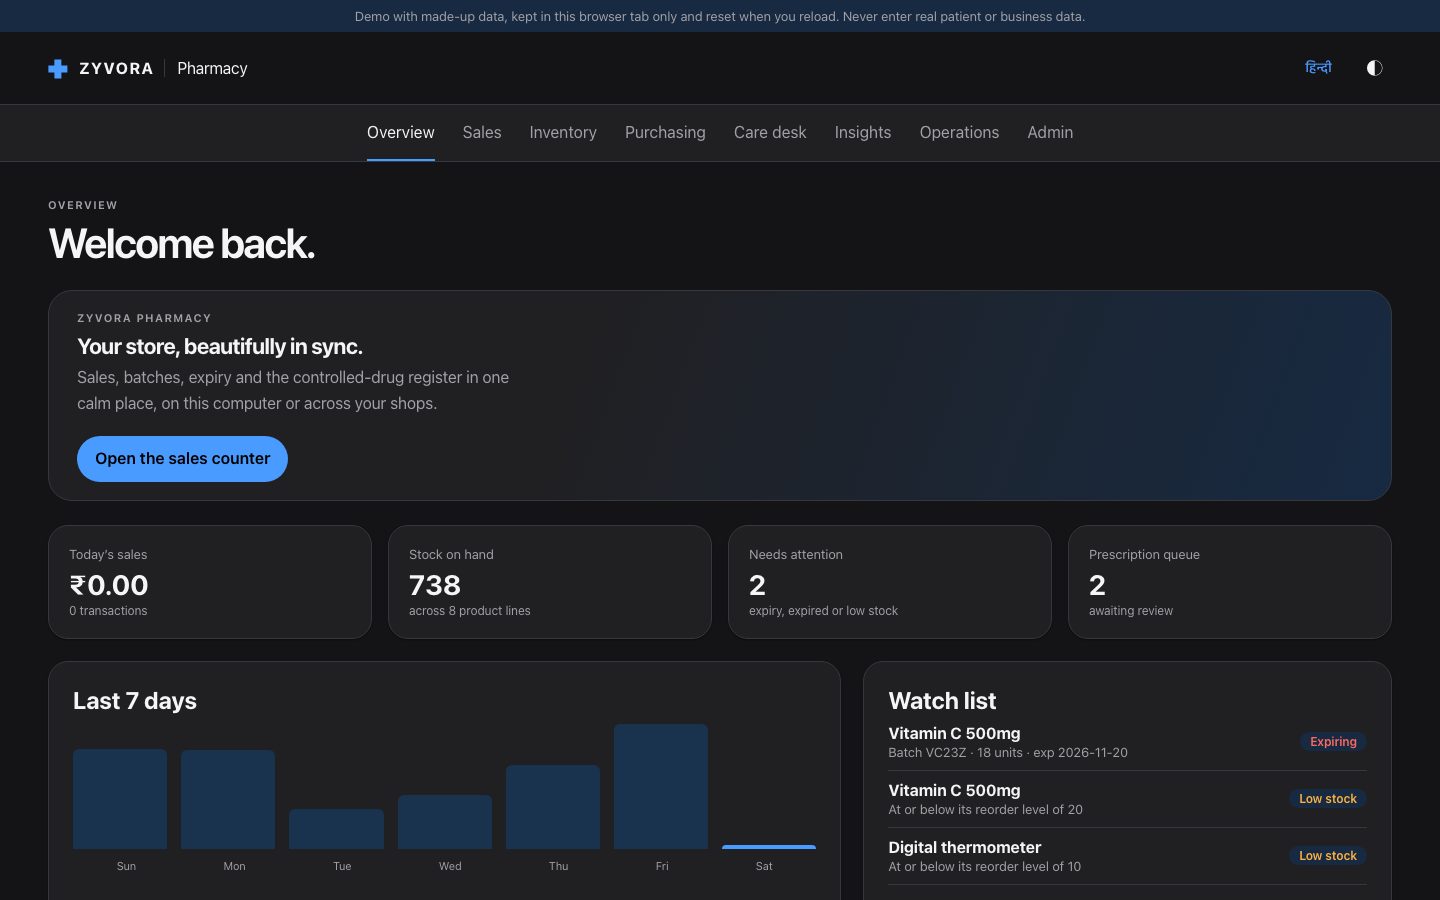The image size is (1440, 900).
Task: Click Open the sales counter button
Action: [182, 459]
